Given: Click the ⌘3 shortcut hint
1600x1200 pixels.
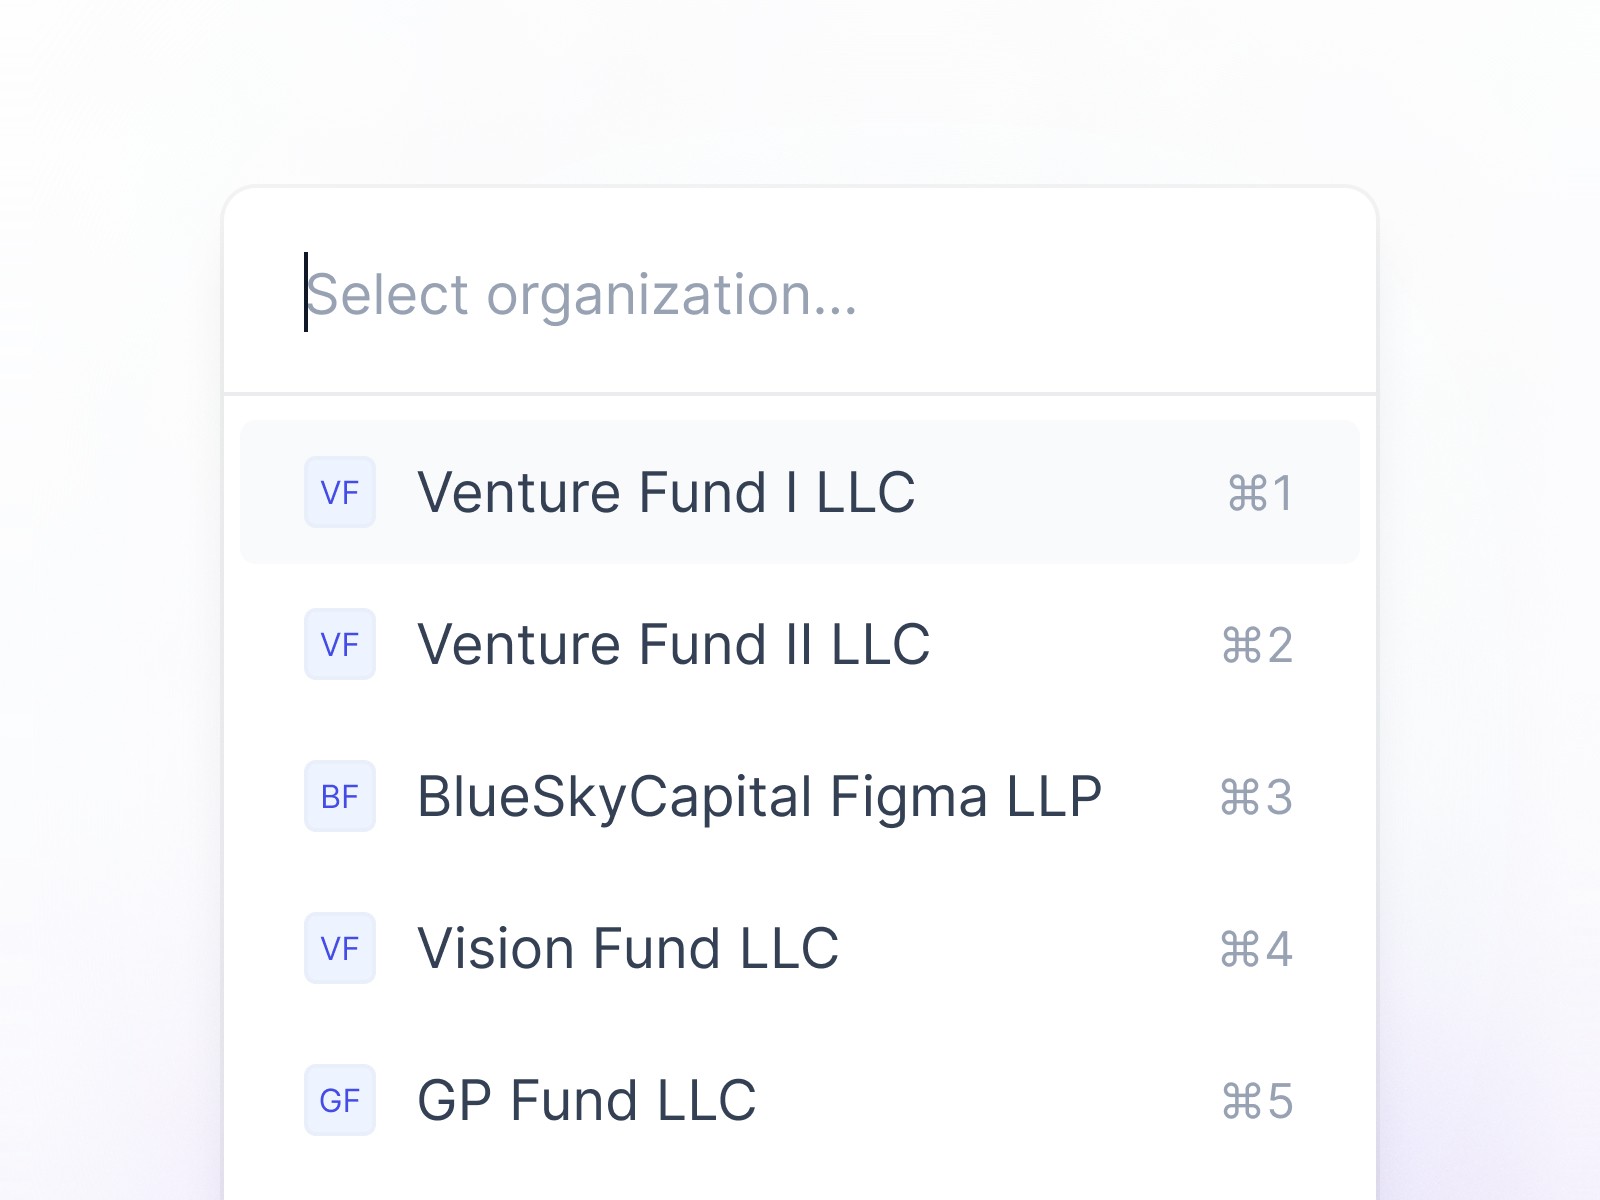Looking at the screenshot, I should (x=1256, y=797).
